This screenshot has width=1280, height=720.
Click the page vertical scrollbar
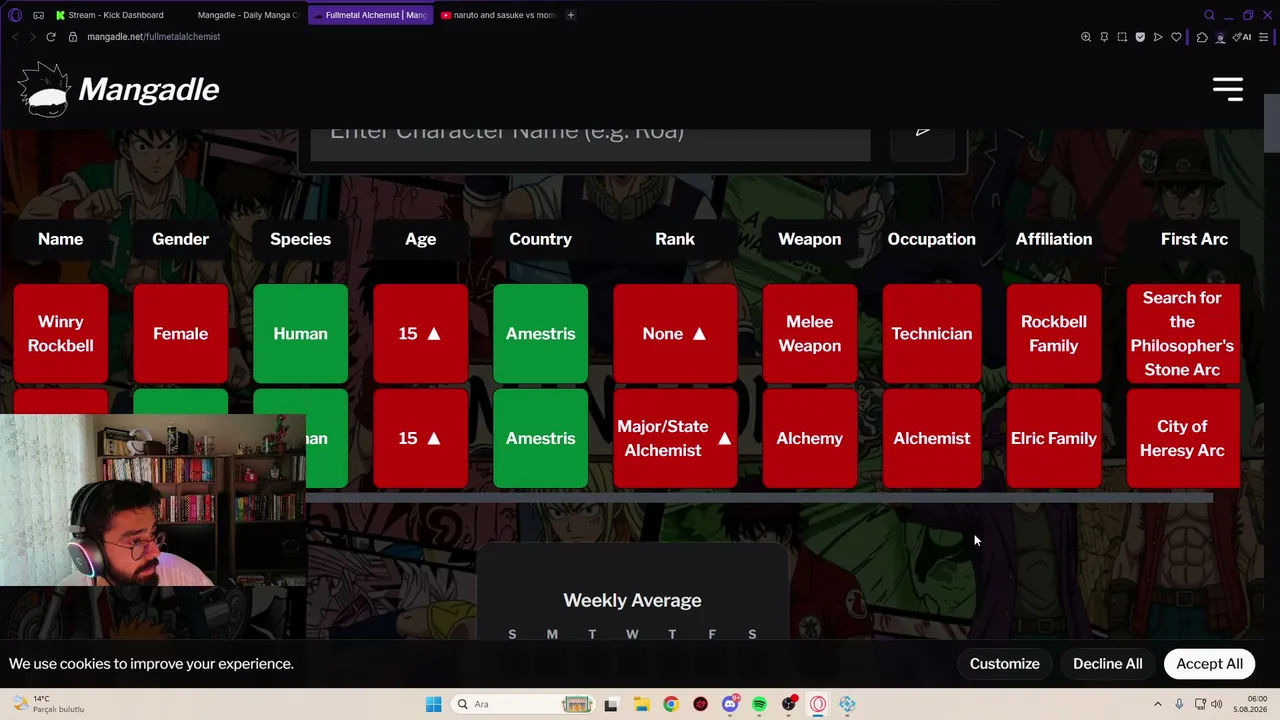tap(1271, 124)
